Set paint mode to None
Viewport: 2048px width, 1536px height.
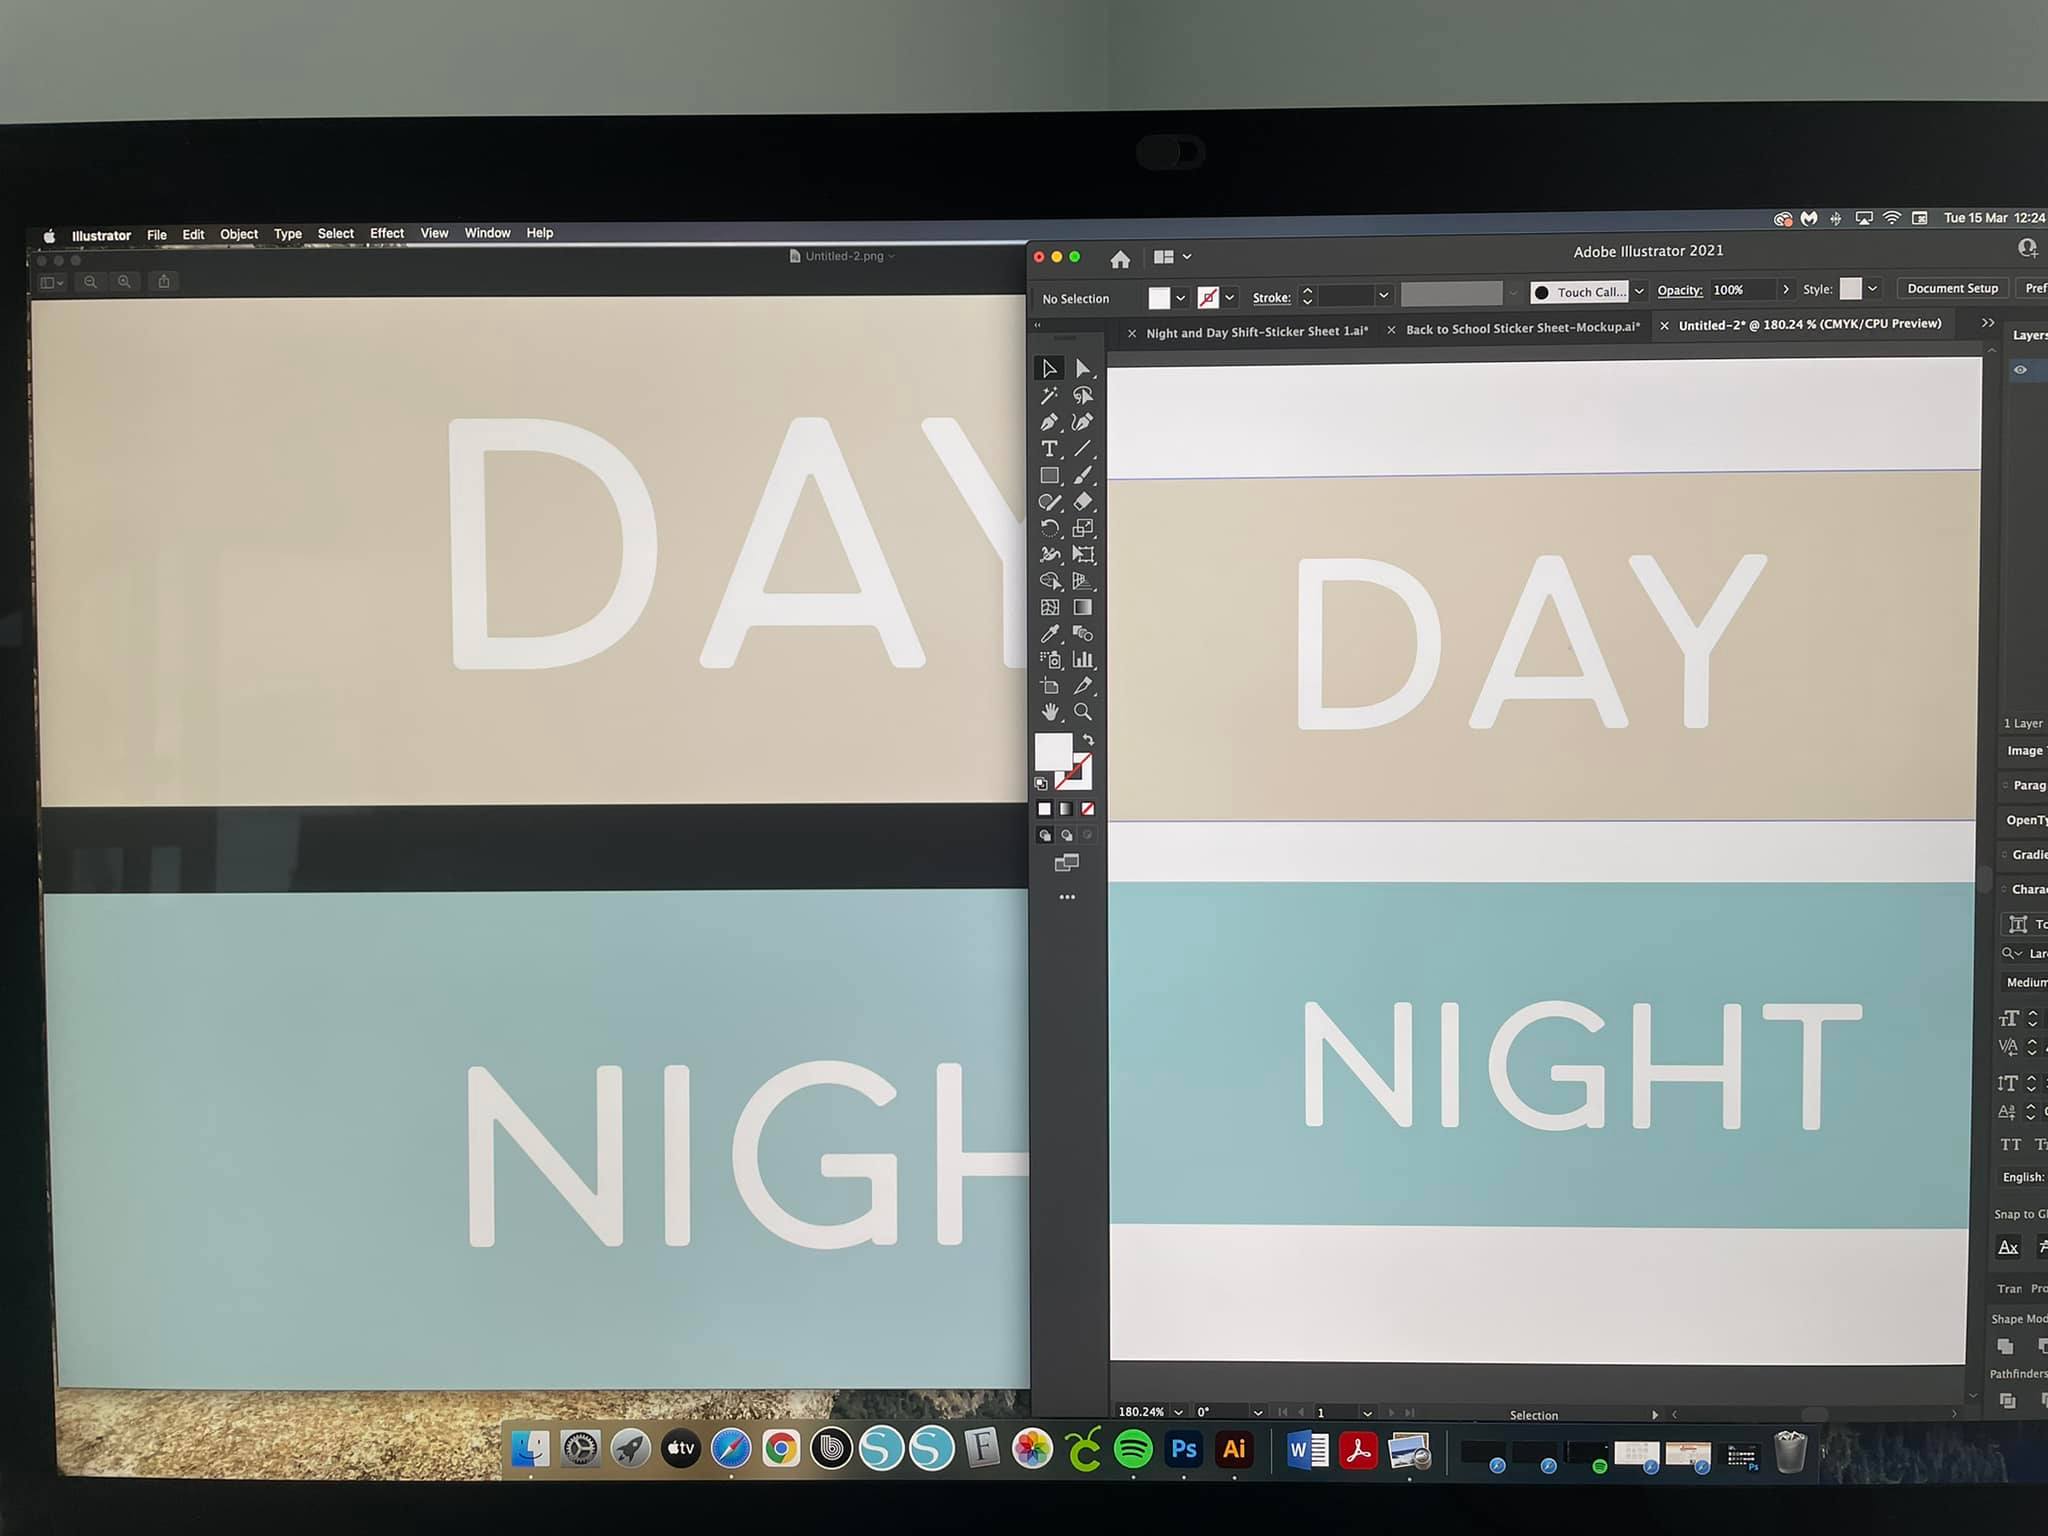pos(1088,809)
